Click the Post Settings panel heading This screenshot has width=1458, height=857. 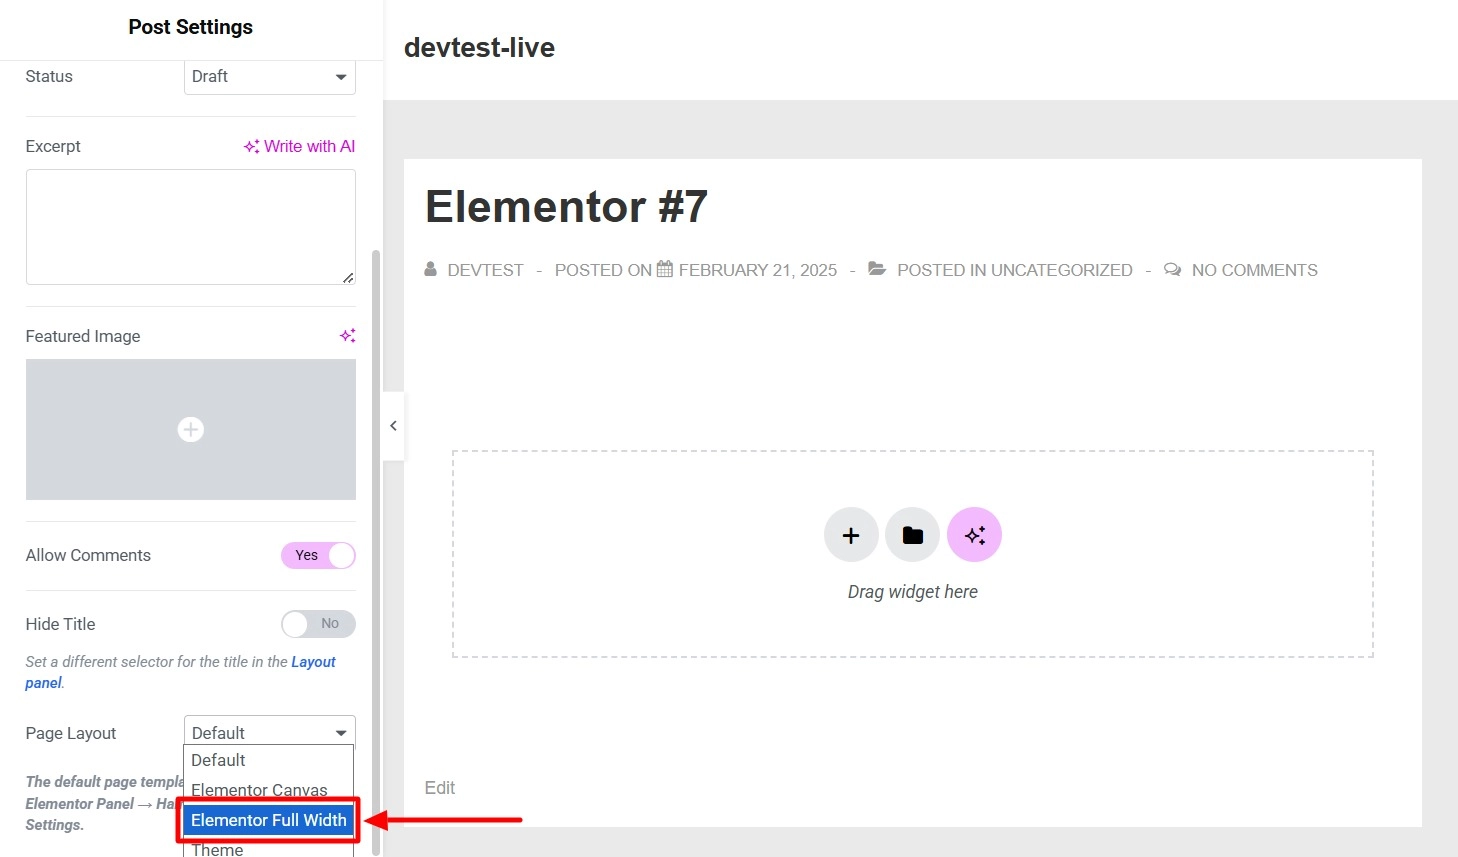click(x=191, y=27)
